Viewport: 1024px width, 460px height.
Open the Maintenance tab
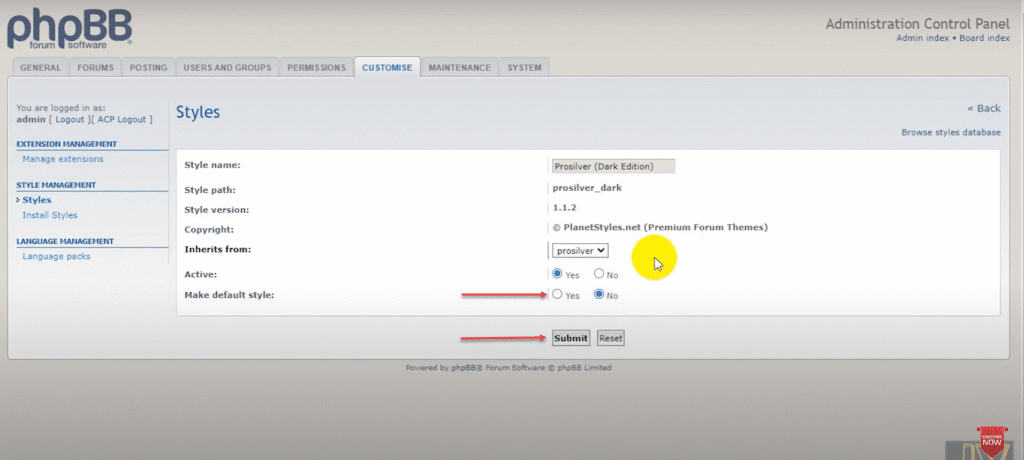click(459, 68)
